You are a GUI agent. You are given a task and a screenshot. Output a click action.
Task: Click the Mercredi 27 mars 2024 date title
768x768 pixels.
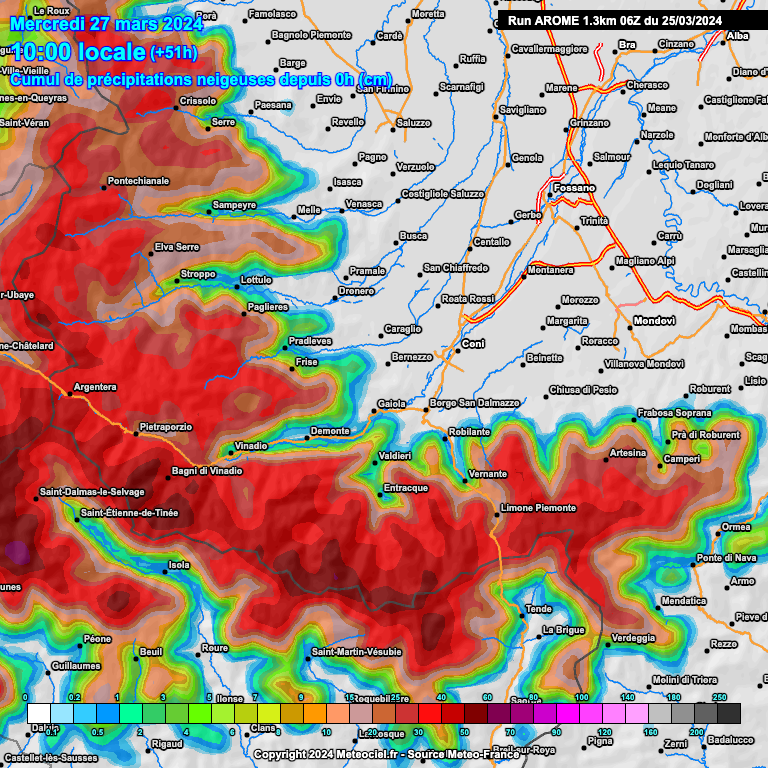pyautogui.click(x=105, y=21)
